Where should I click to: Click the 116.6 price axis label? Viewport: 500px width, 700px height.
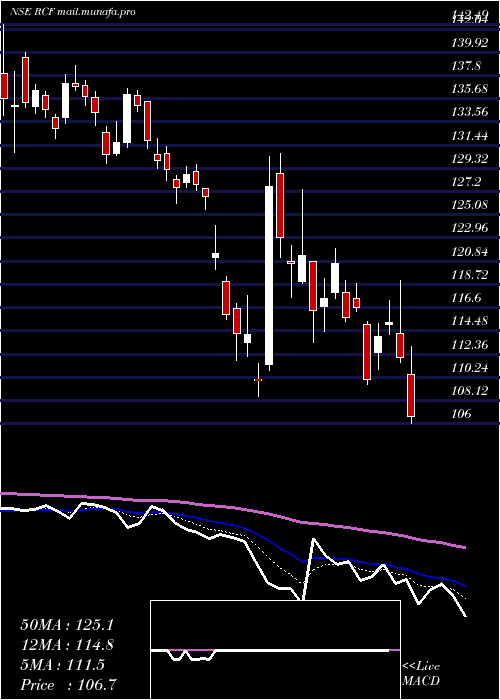466,298
